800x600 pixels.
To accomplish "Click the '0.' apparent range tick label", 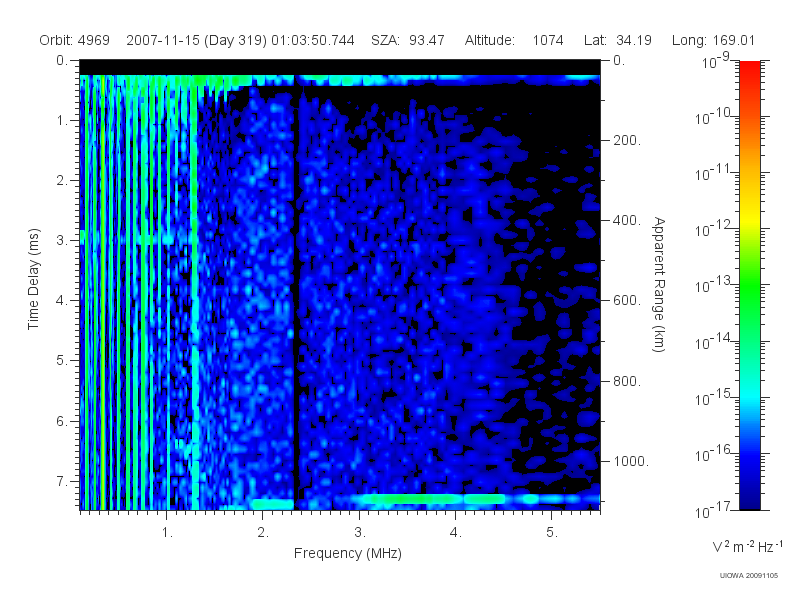I will [619, 60].
